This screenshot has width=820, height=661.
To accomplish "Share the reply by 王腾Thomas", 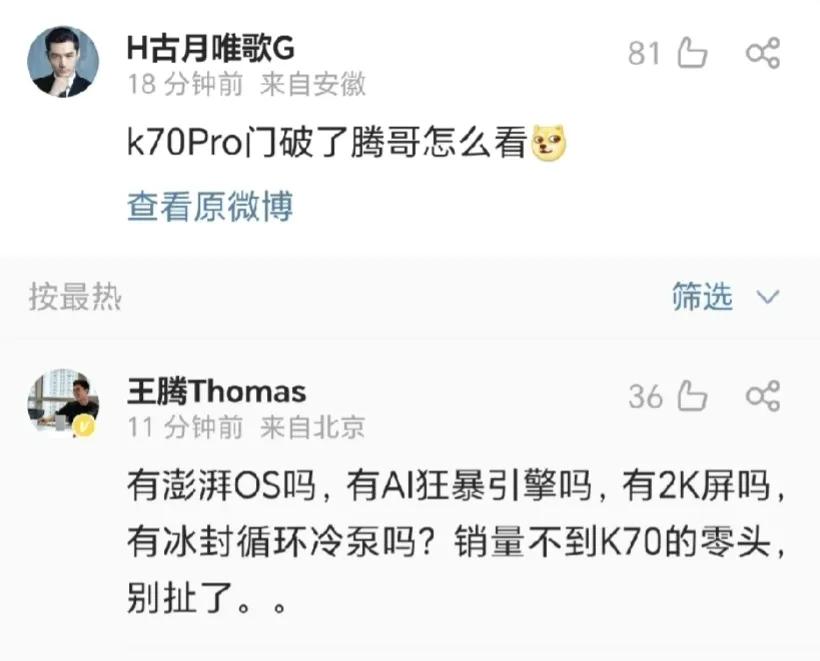I will coord(763,396).
